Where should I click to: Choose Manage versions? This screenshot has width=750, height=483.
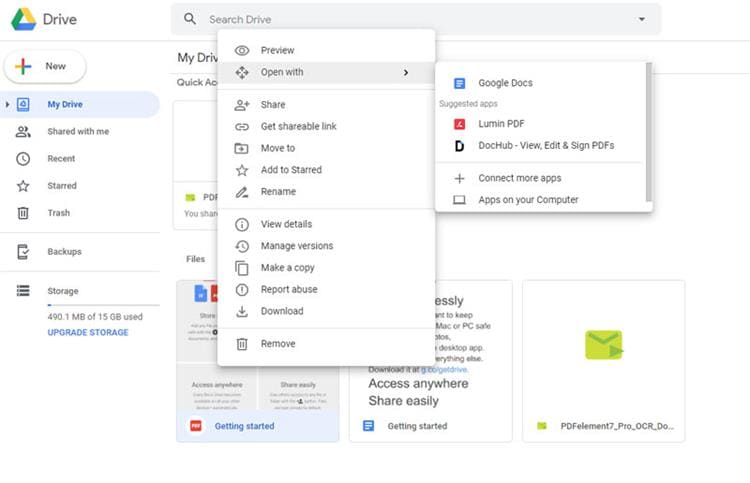[x=326, y=246]
